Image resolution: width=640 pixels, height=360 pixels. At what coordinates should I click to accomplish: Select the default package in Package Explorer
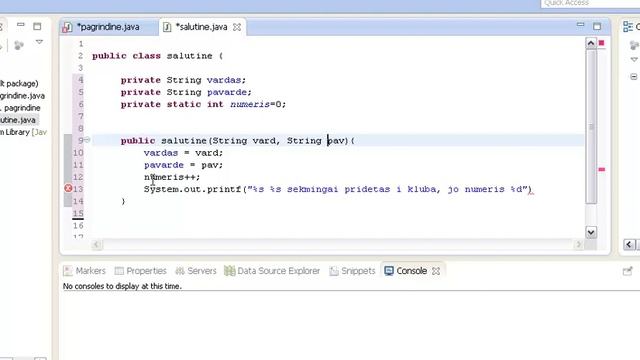[x=19, y=84]
